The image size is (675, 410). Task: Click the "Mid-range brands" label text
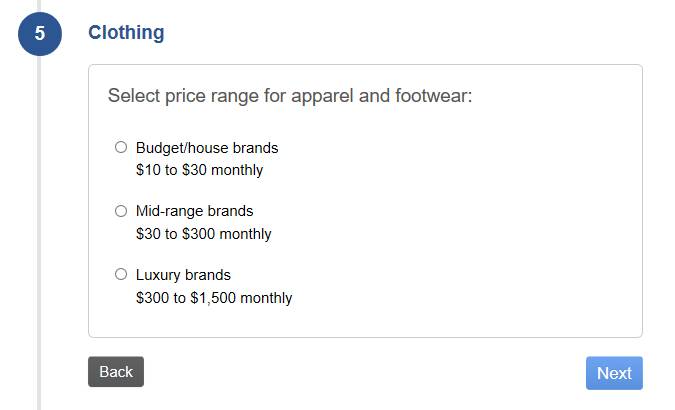194,211
